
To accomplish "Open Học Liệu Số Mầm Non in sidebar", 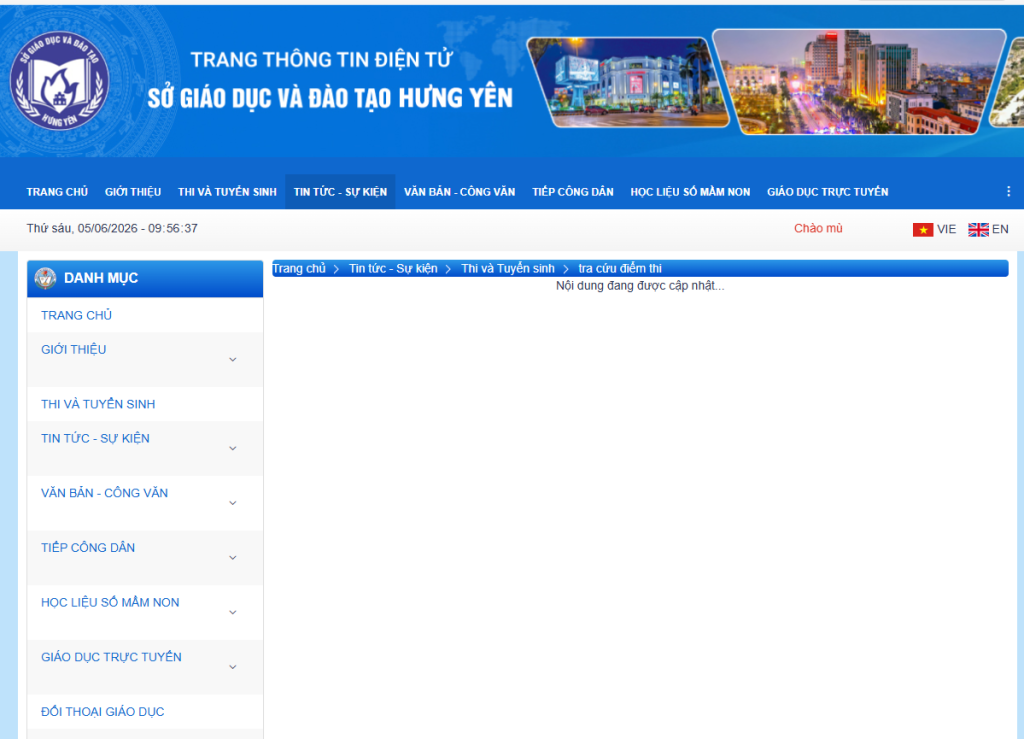I will [110, 603].
